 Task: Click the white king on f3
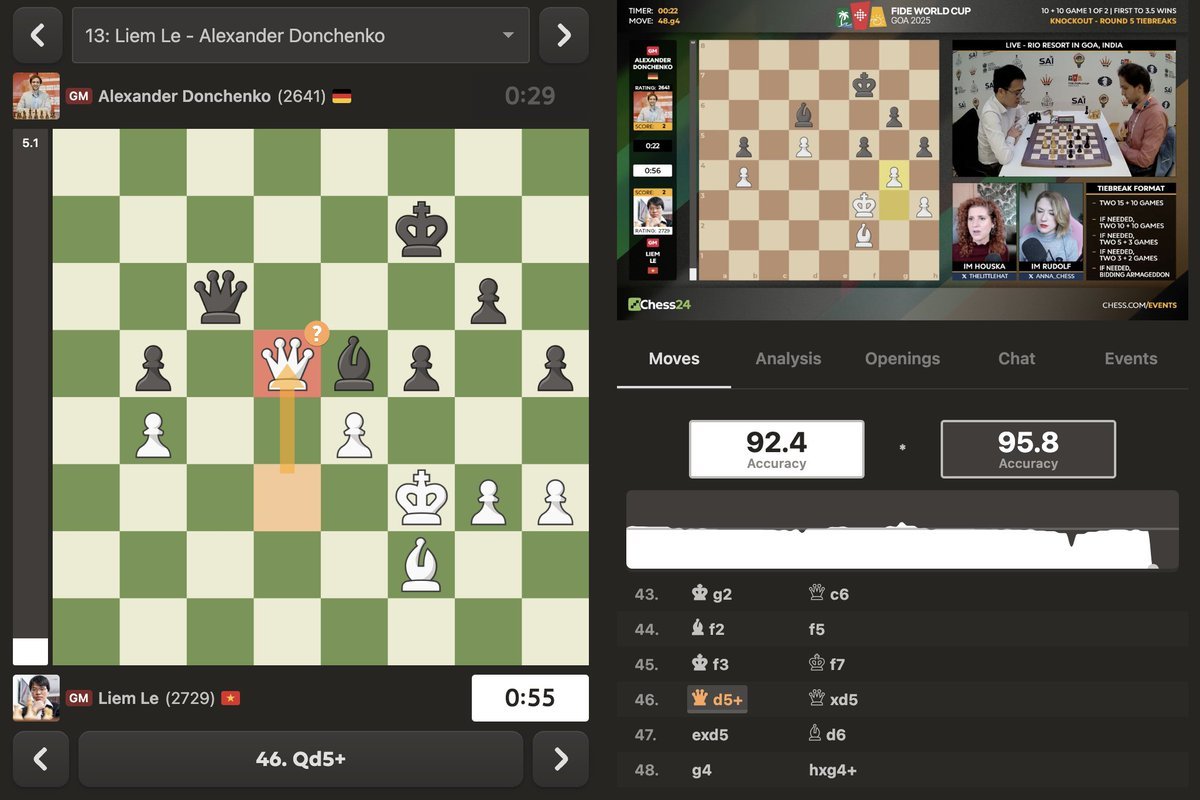coord(421,497)
